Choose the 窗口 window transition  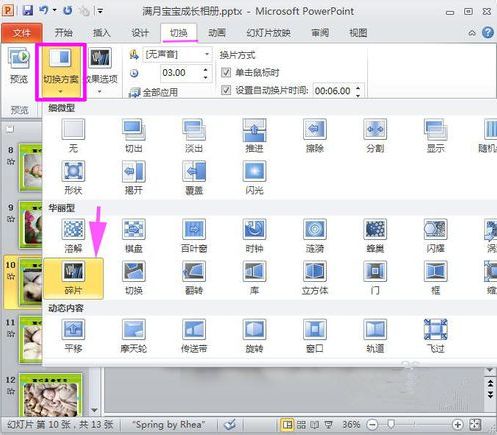(x=315, y=336)
